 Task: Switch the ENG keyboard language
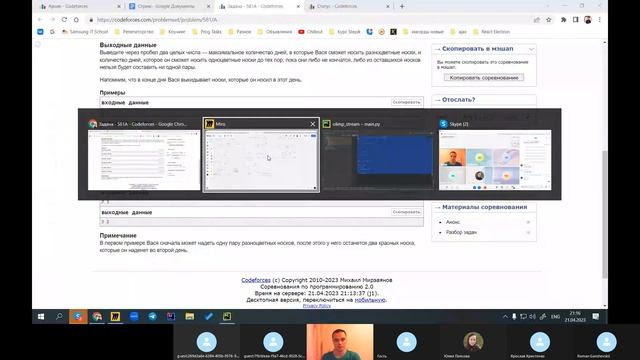click(556, 316)
